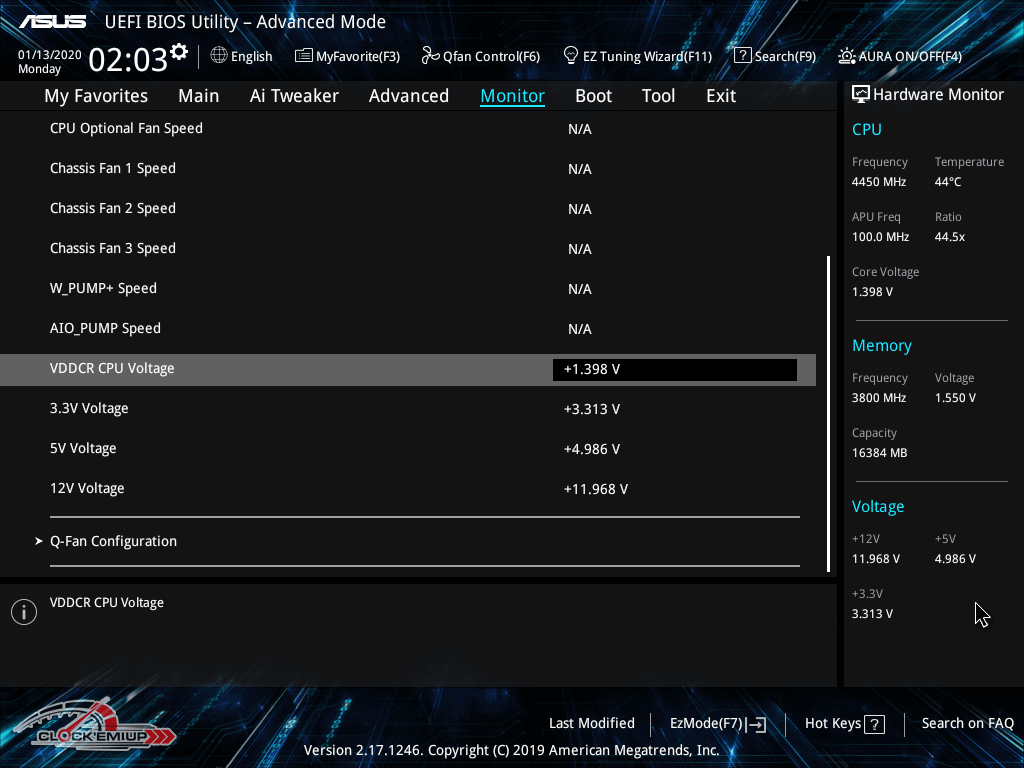
Task: Select VDDCR CPU Voltage value field
Action: click(x=674, y=369)
